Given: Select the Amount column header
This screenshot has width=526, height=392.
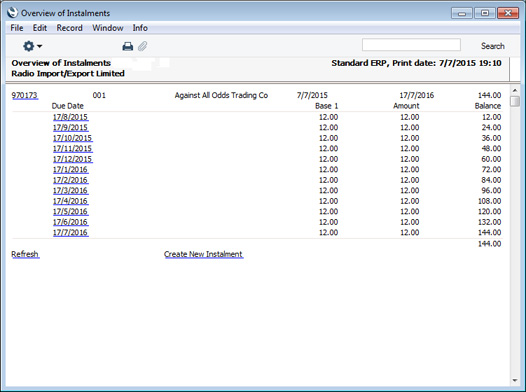Looking at the screenshot, I should tap(406, 106).
